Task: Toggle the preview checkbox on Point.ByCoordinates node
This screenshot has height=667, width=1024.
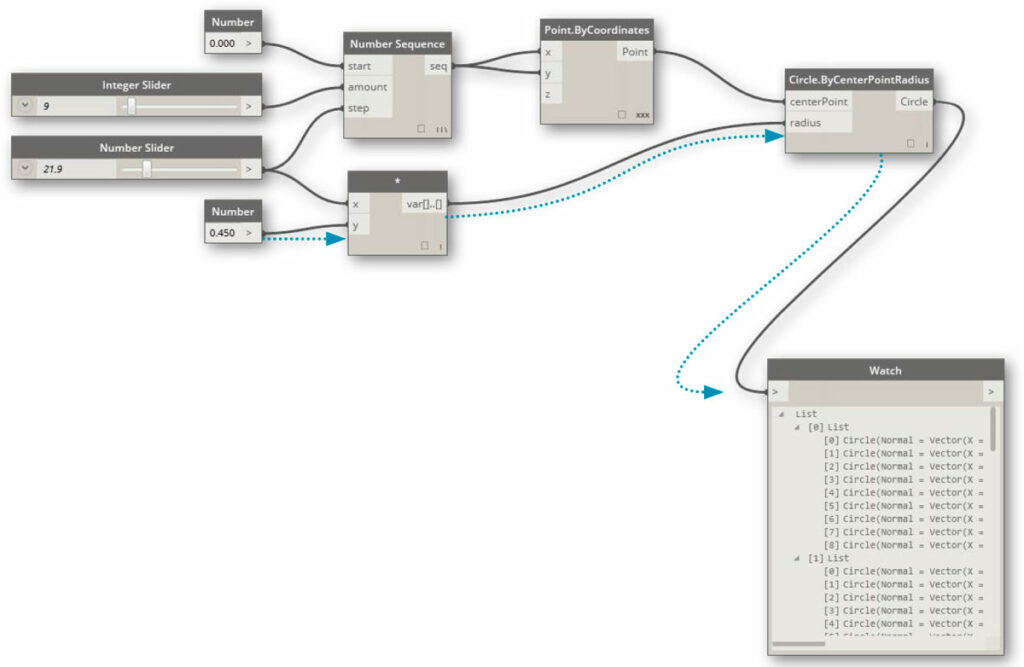Action: 622,114
